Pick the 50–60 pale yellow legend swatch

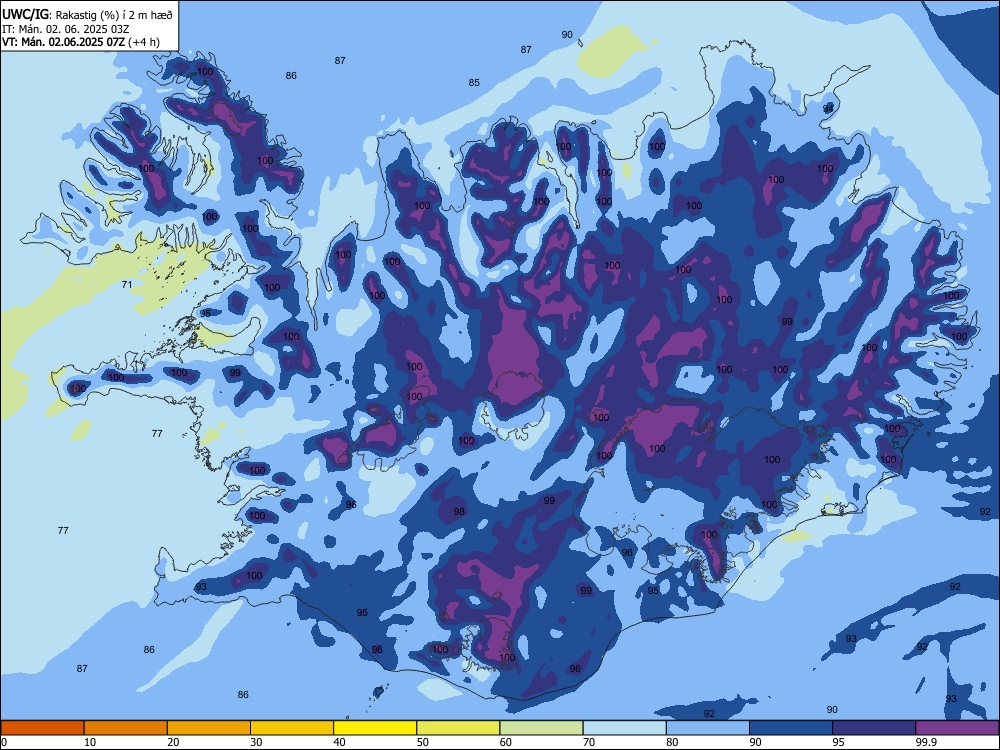tap(458, 728)
